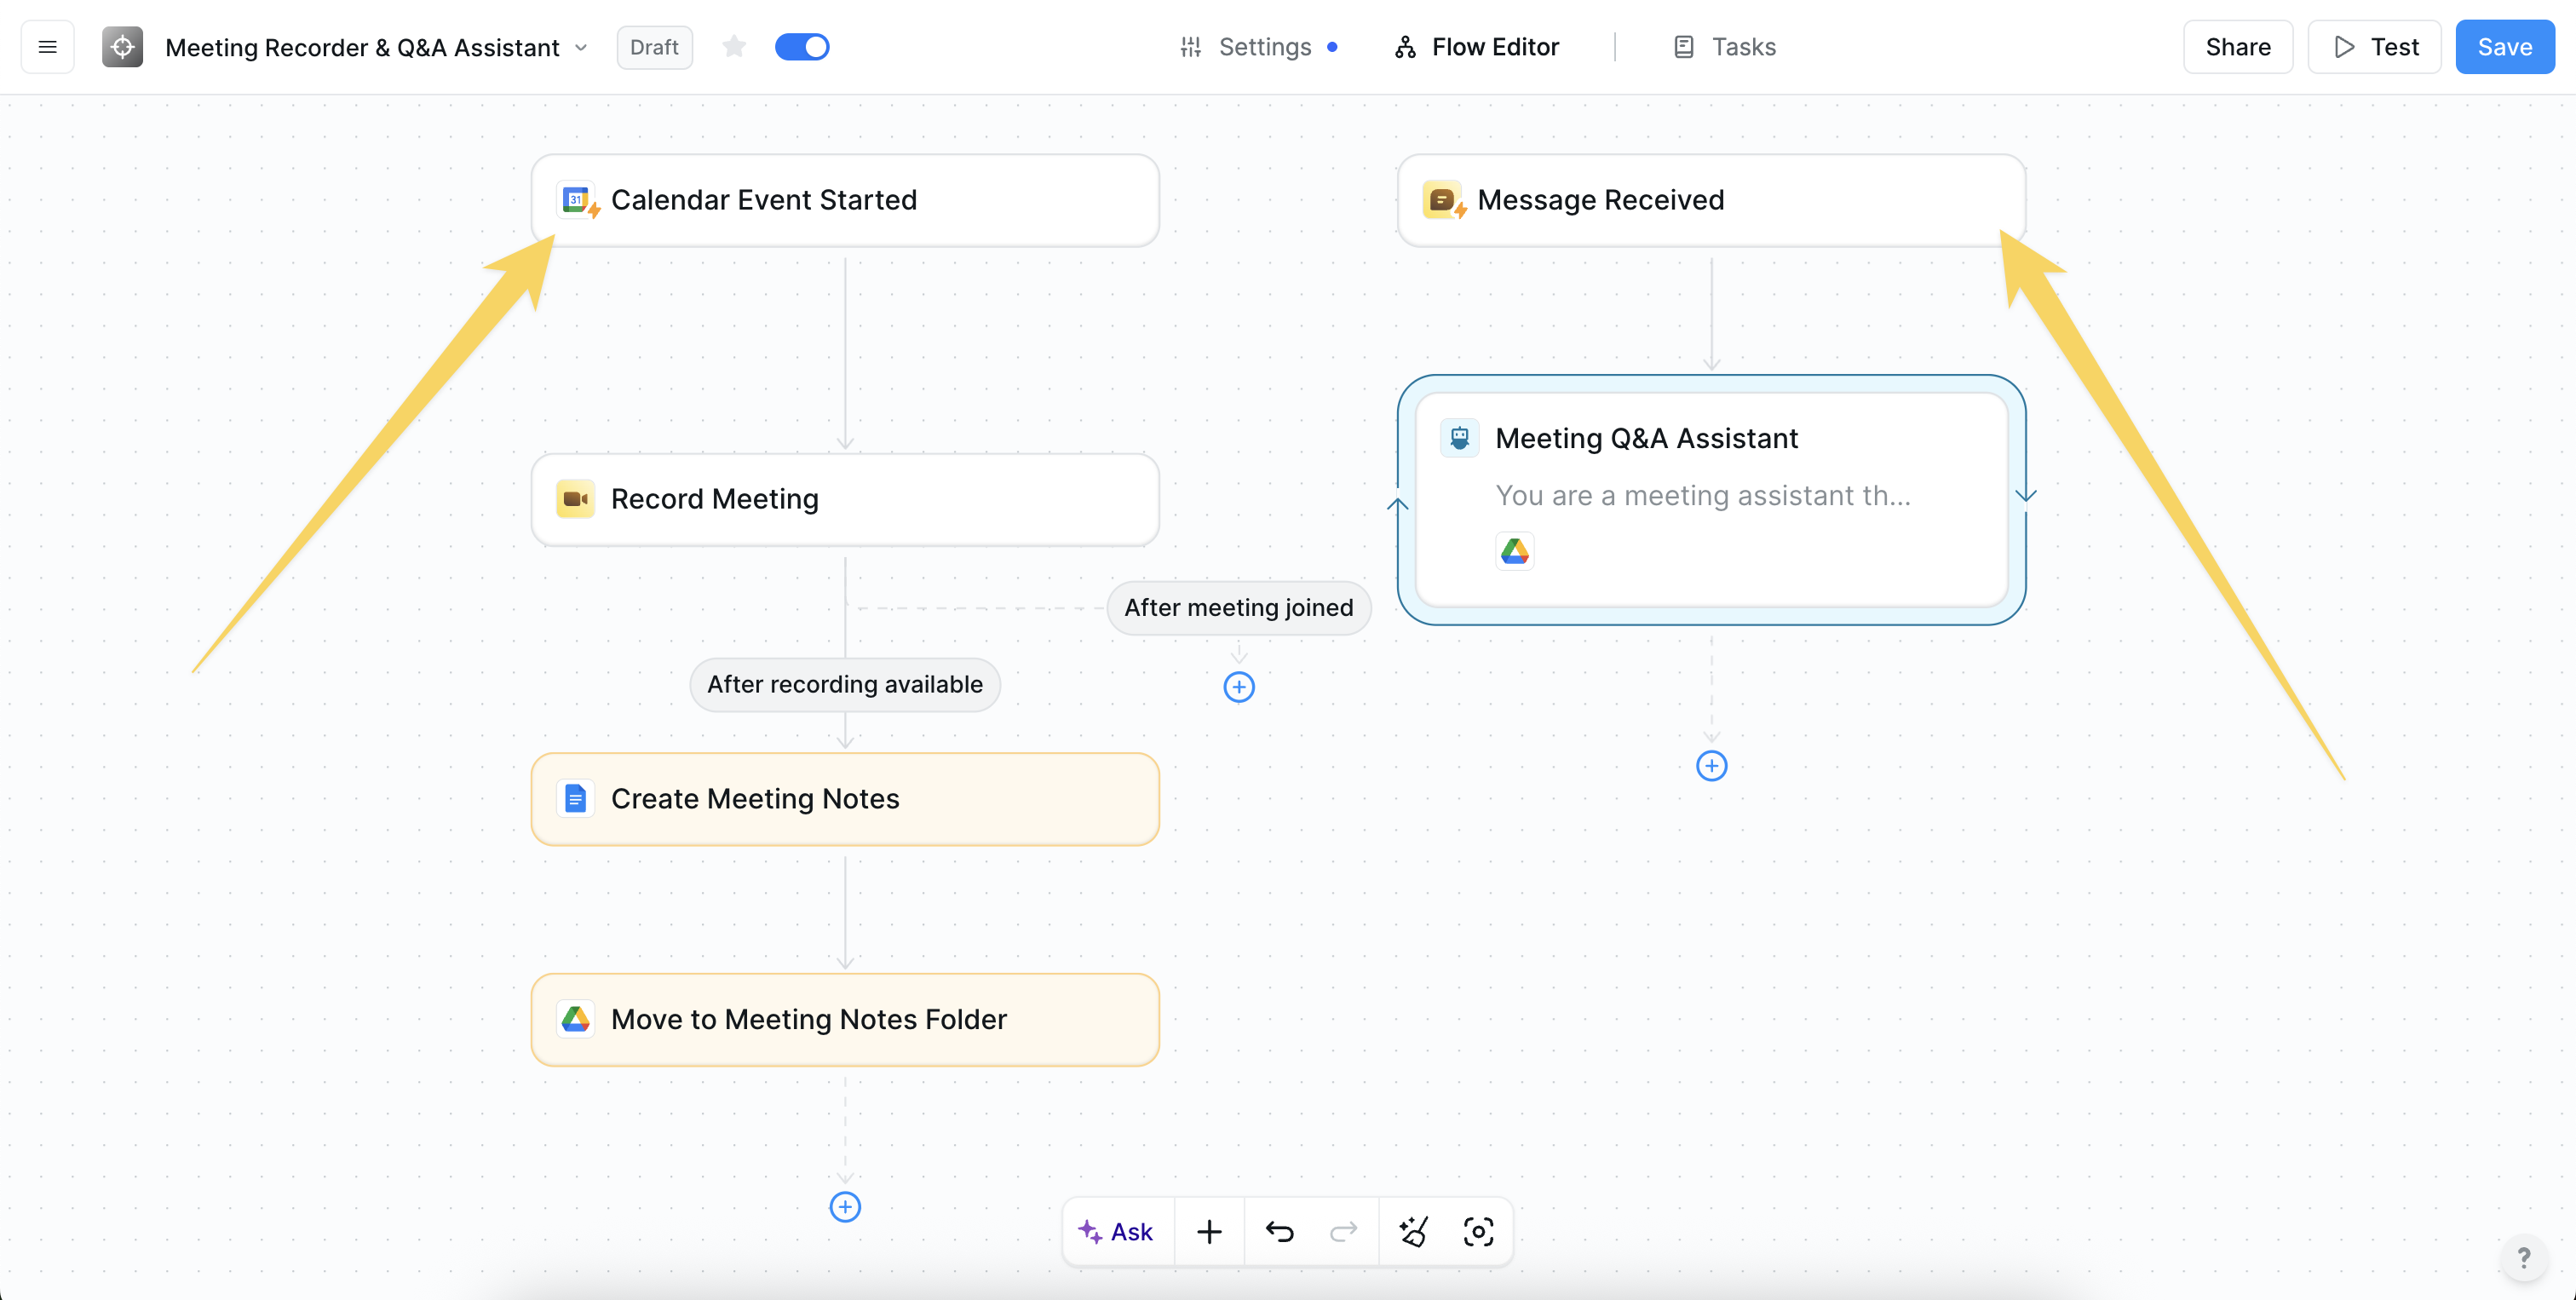
Task: Enable the workflow with the blue toggle
Action: point(802,46)
